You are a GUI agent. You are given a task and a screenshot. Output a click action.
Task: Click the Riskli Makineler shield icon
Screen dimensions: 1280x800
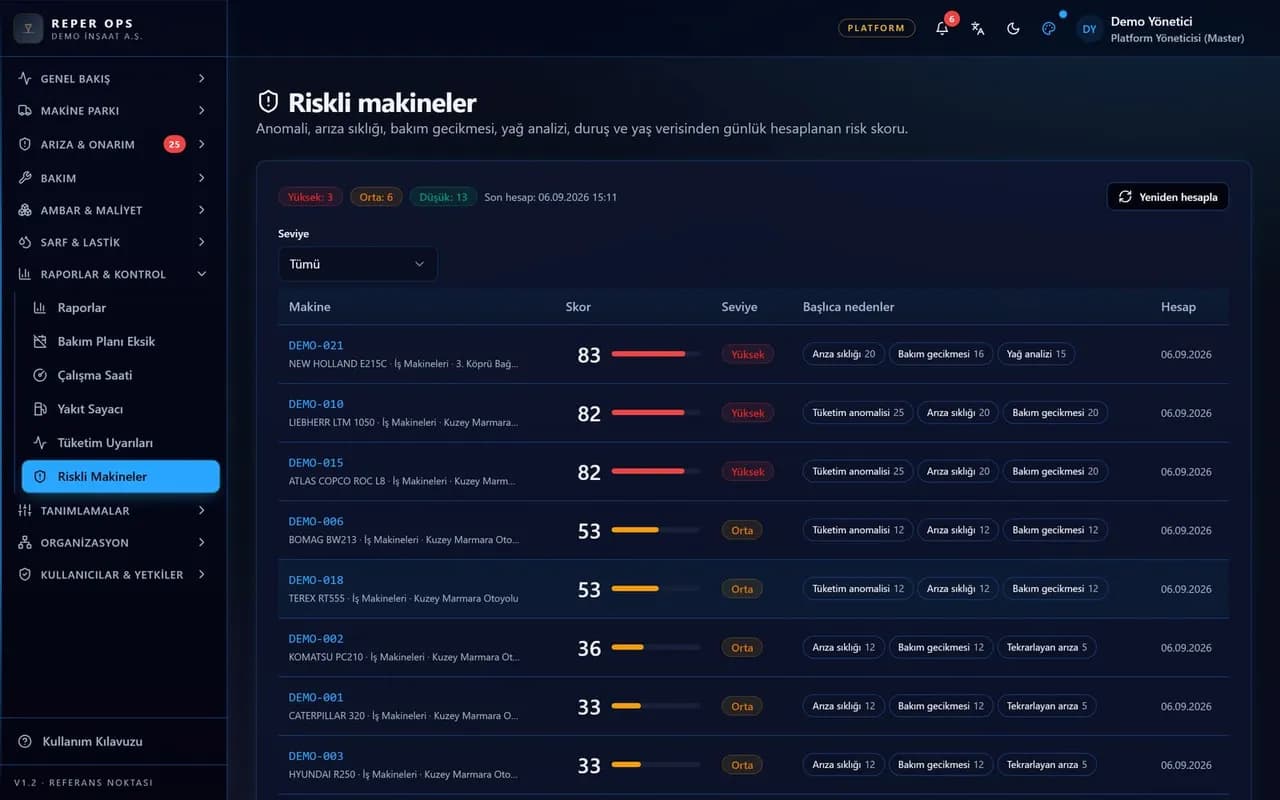coord(40,477)
